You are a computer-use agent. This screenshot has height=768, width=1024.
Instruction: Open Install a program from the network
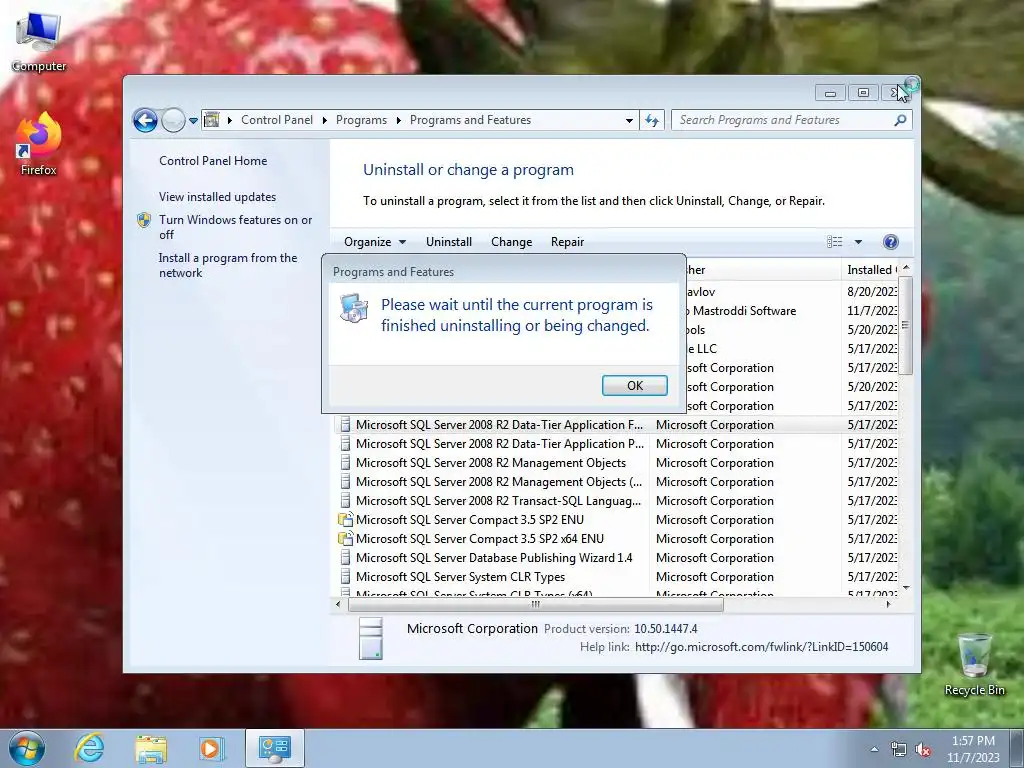(x=228, y=265)
